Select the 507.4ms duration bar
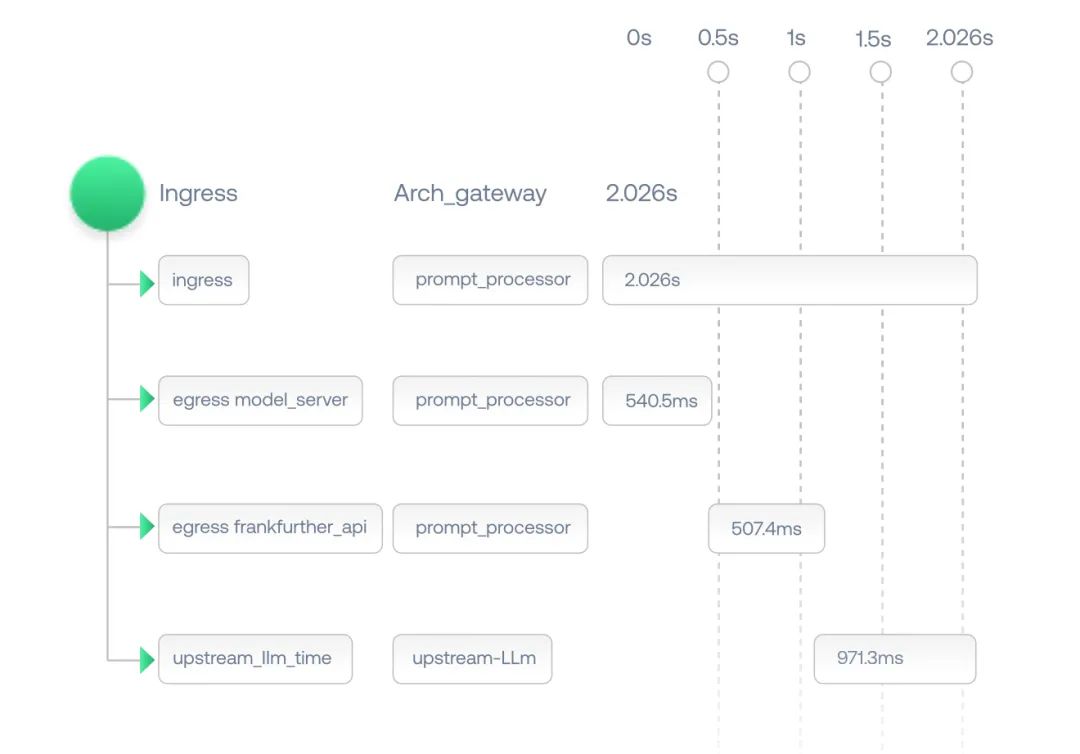1080x754 pixels. [767, 528]
